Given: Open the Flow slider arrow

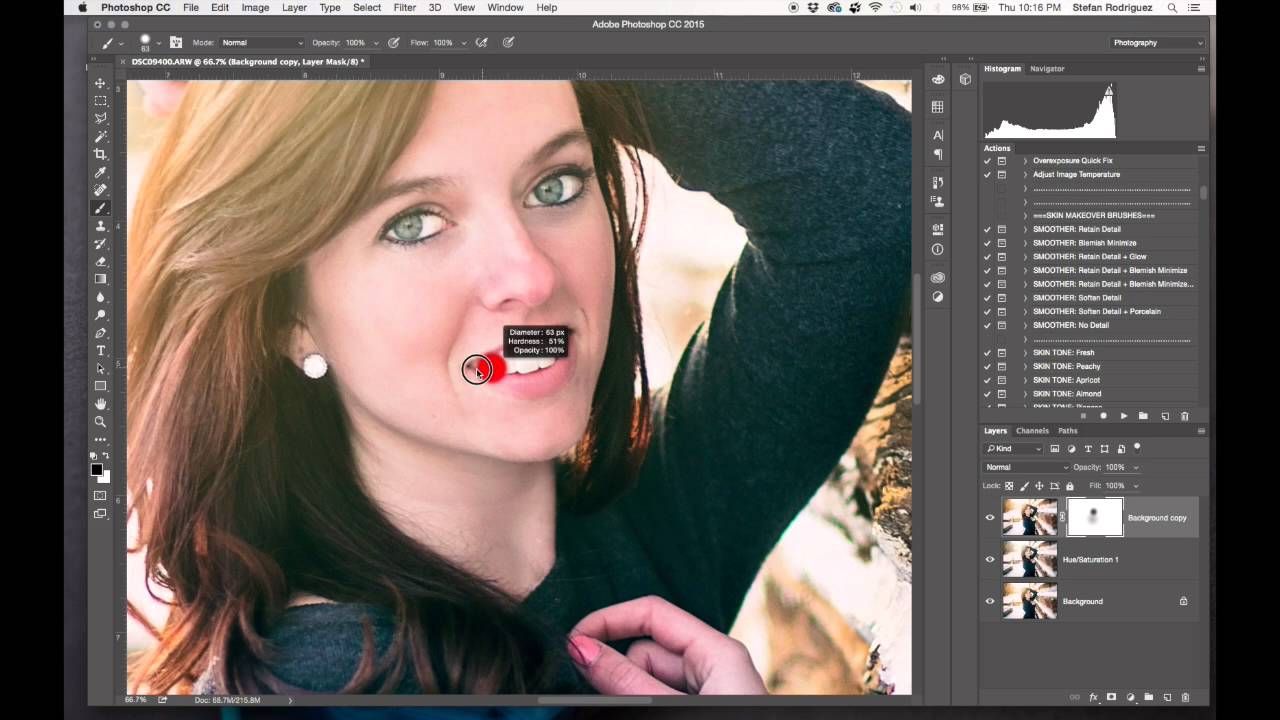Looking at the screenshot, I should pyautogui.click(x=464, y=43).
